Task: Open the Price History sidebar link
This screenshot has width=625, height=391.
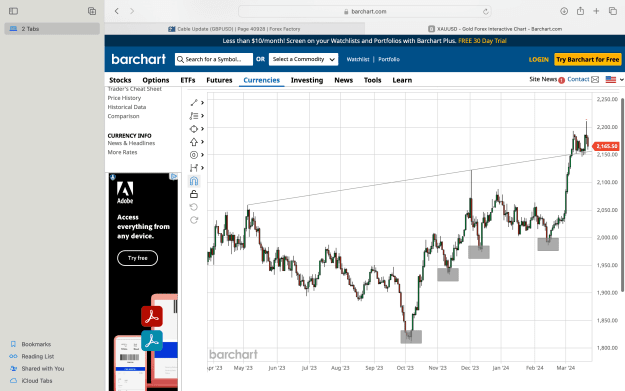Action: click(124, 98)
